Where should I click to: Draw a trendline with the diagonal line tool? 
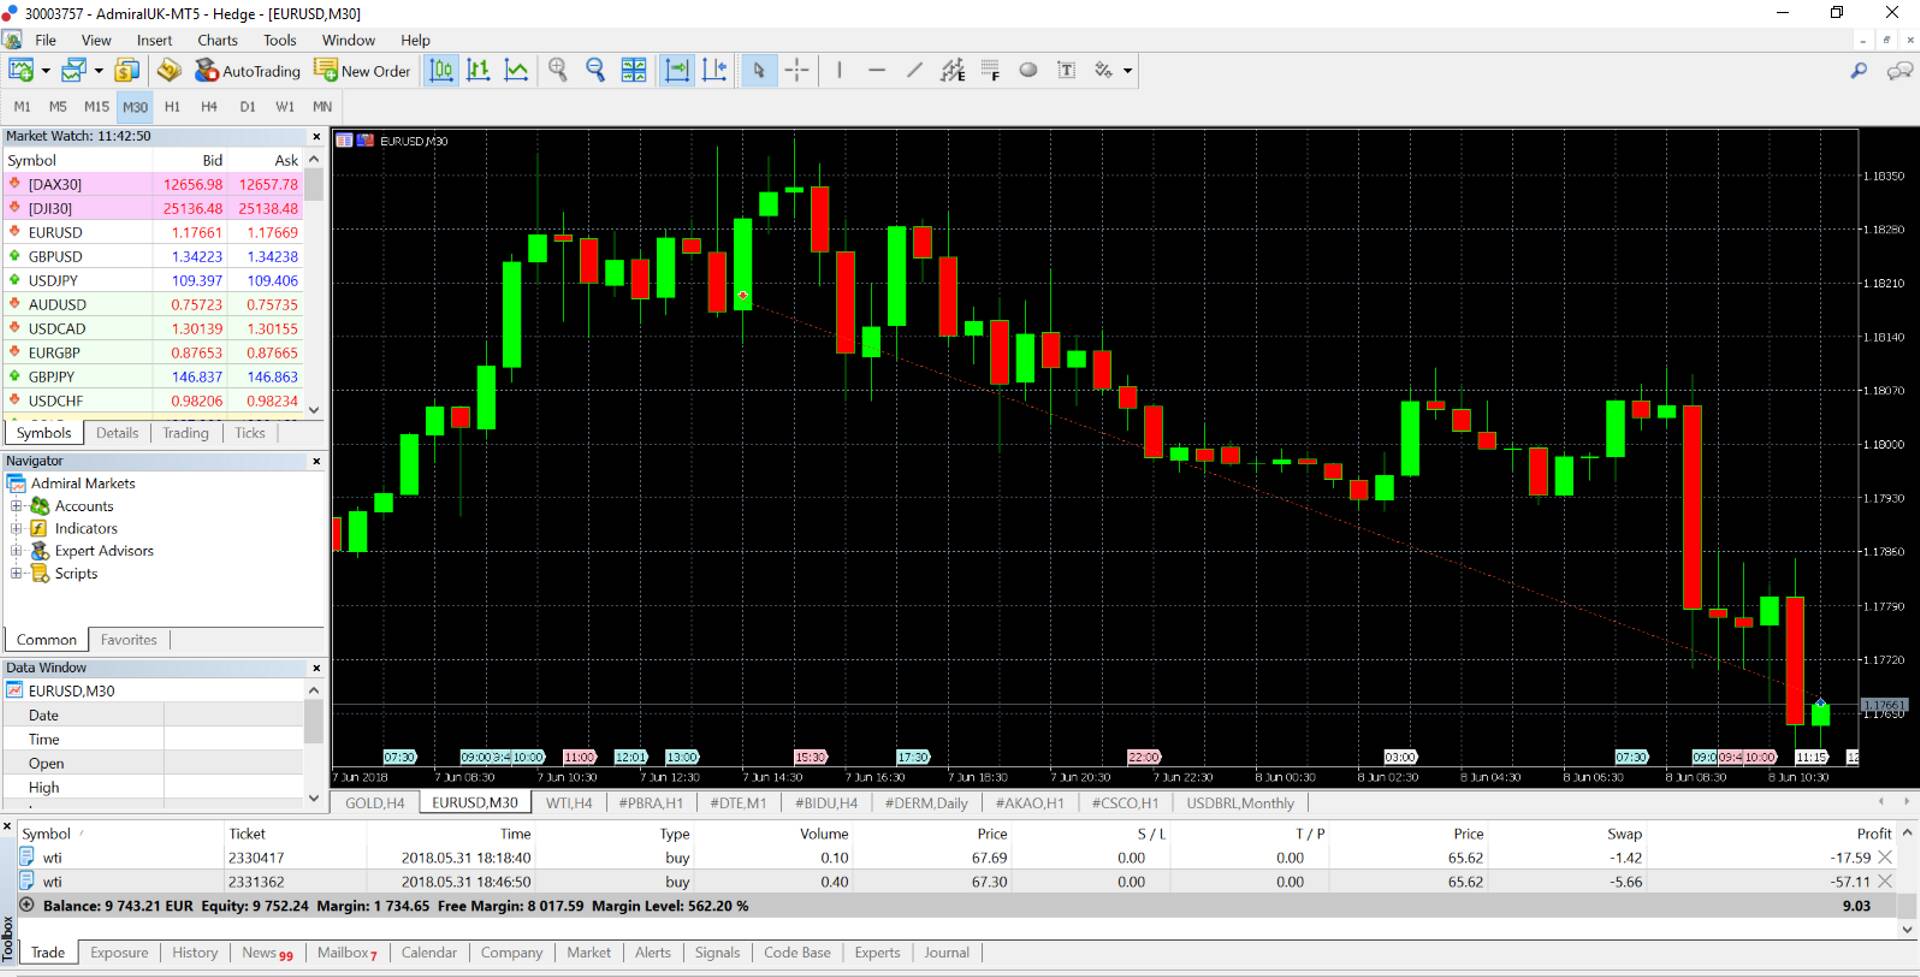click(x=914, y=70)
